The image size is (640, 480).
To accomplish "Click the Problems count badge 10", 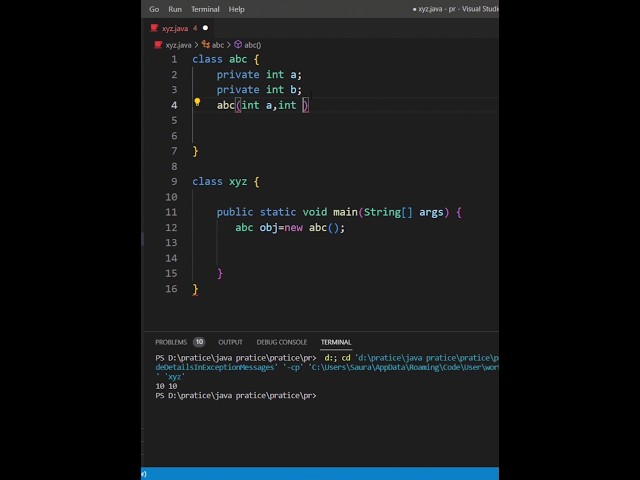I will click(199, 342).
